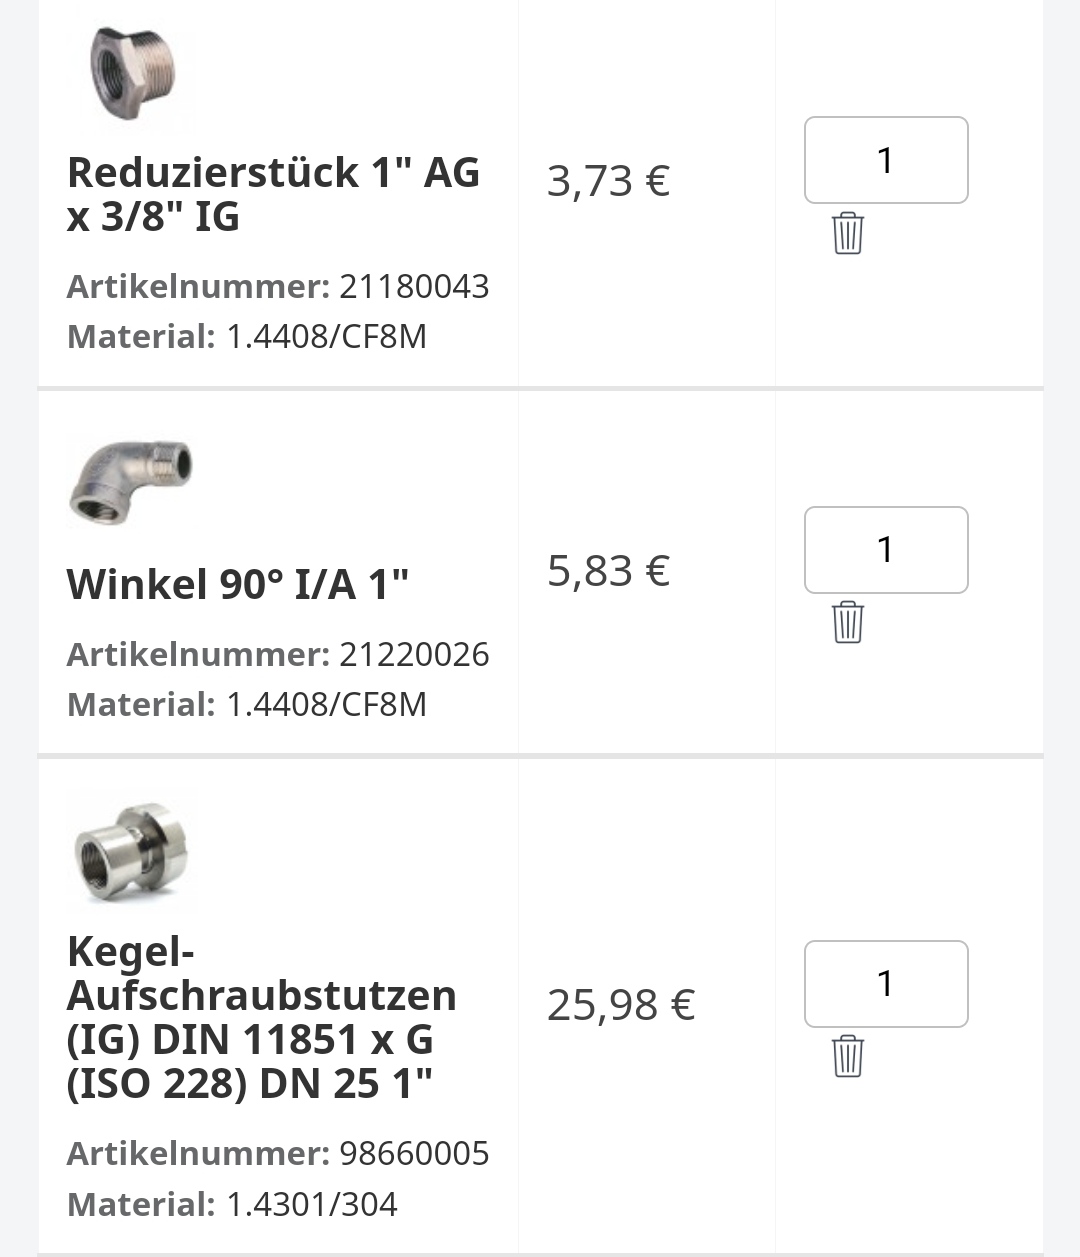Go to the Winkel 90° I/A 1" product page
The image size is (1080, 1257).
pos(238,584)
